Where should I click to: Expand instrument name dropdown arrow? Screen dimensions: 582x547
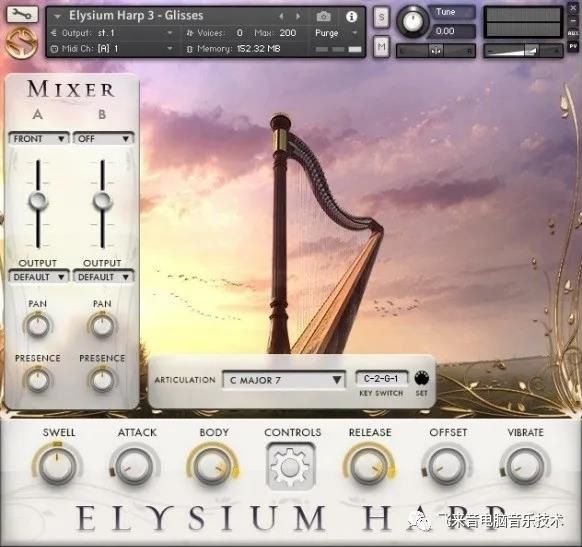click(x=58, y=17)
